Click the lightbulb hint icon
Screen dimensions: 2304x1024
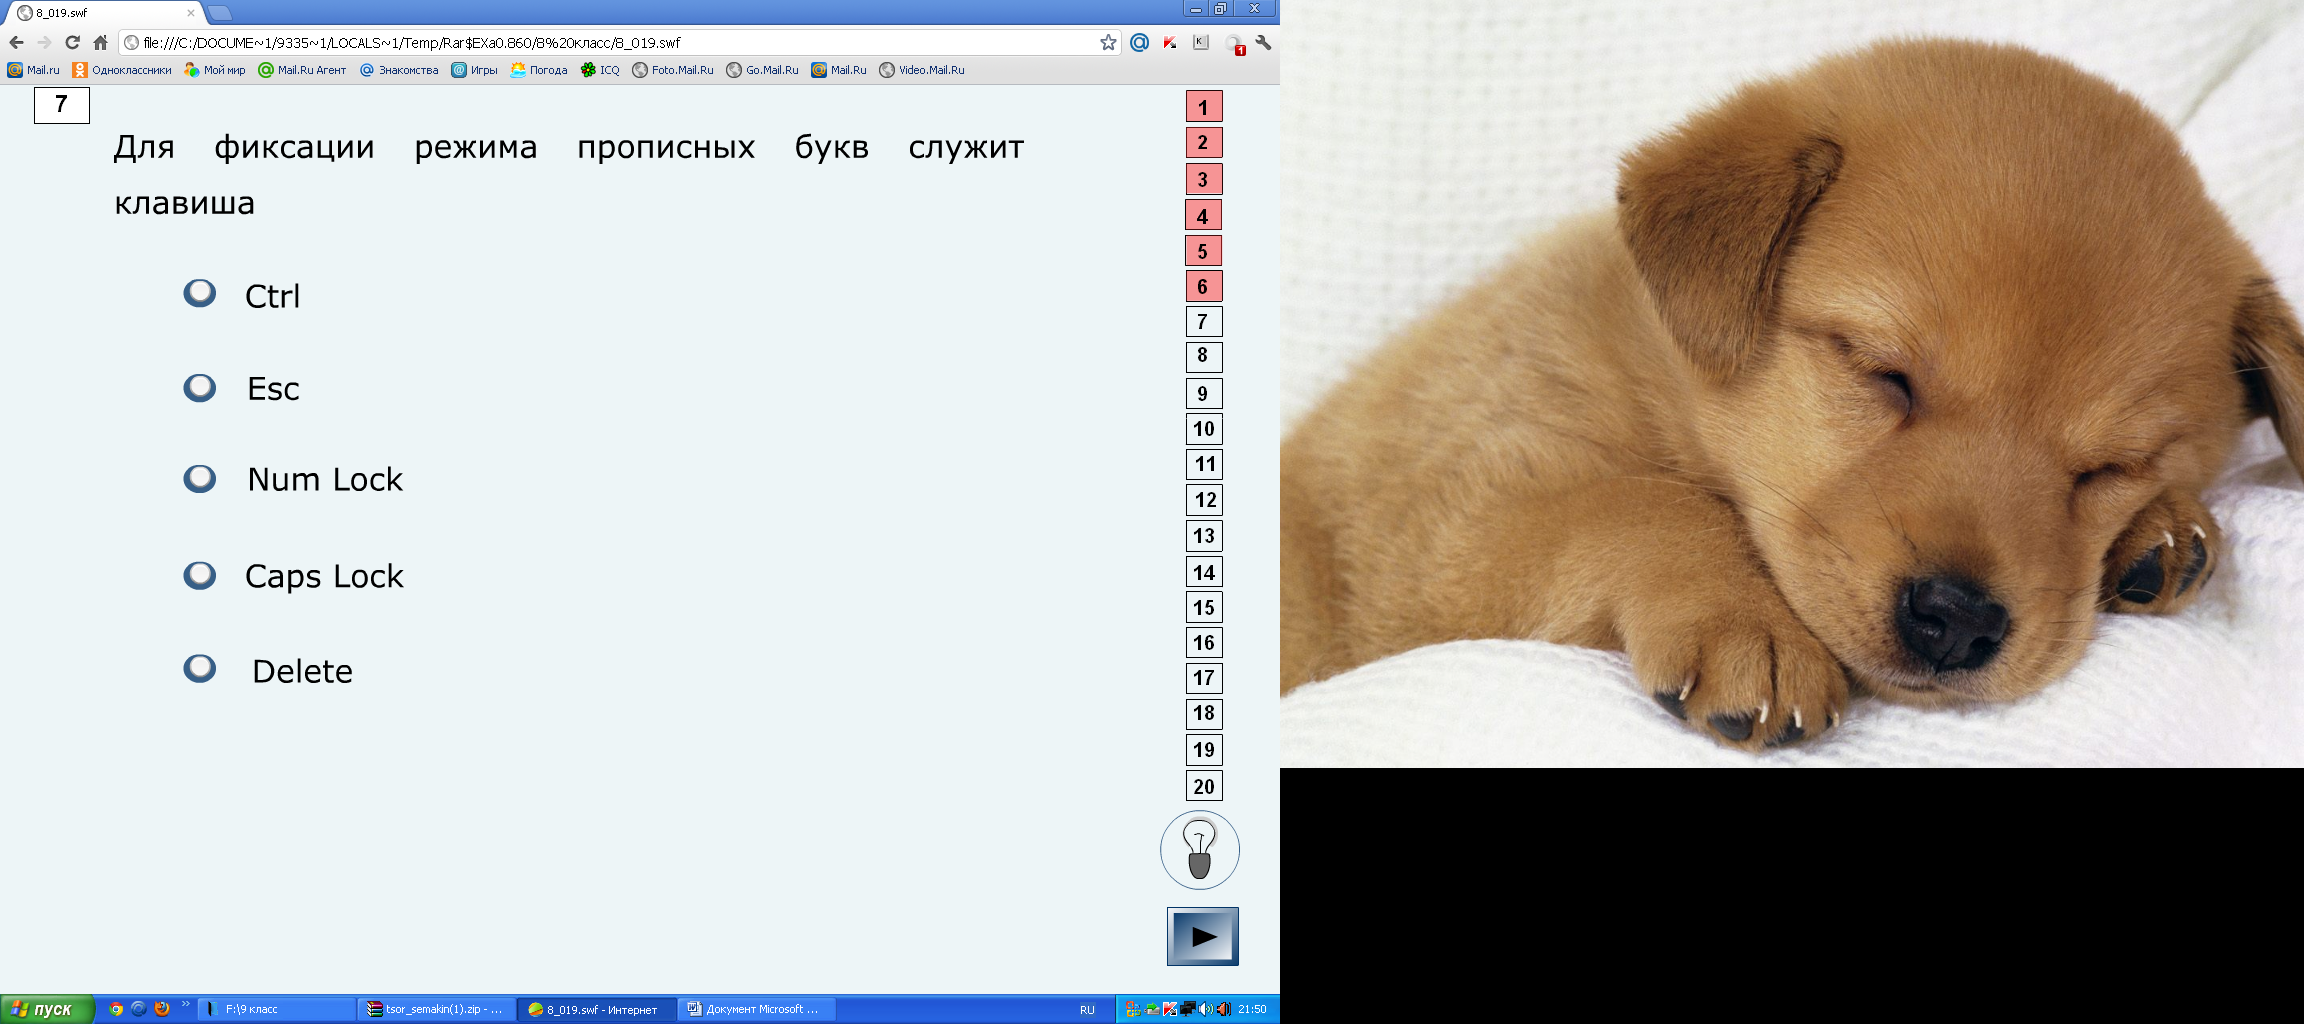pos(1199,850)
